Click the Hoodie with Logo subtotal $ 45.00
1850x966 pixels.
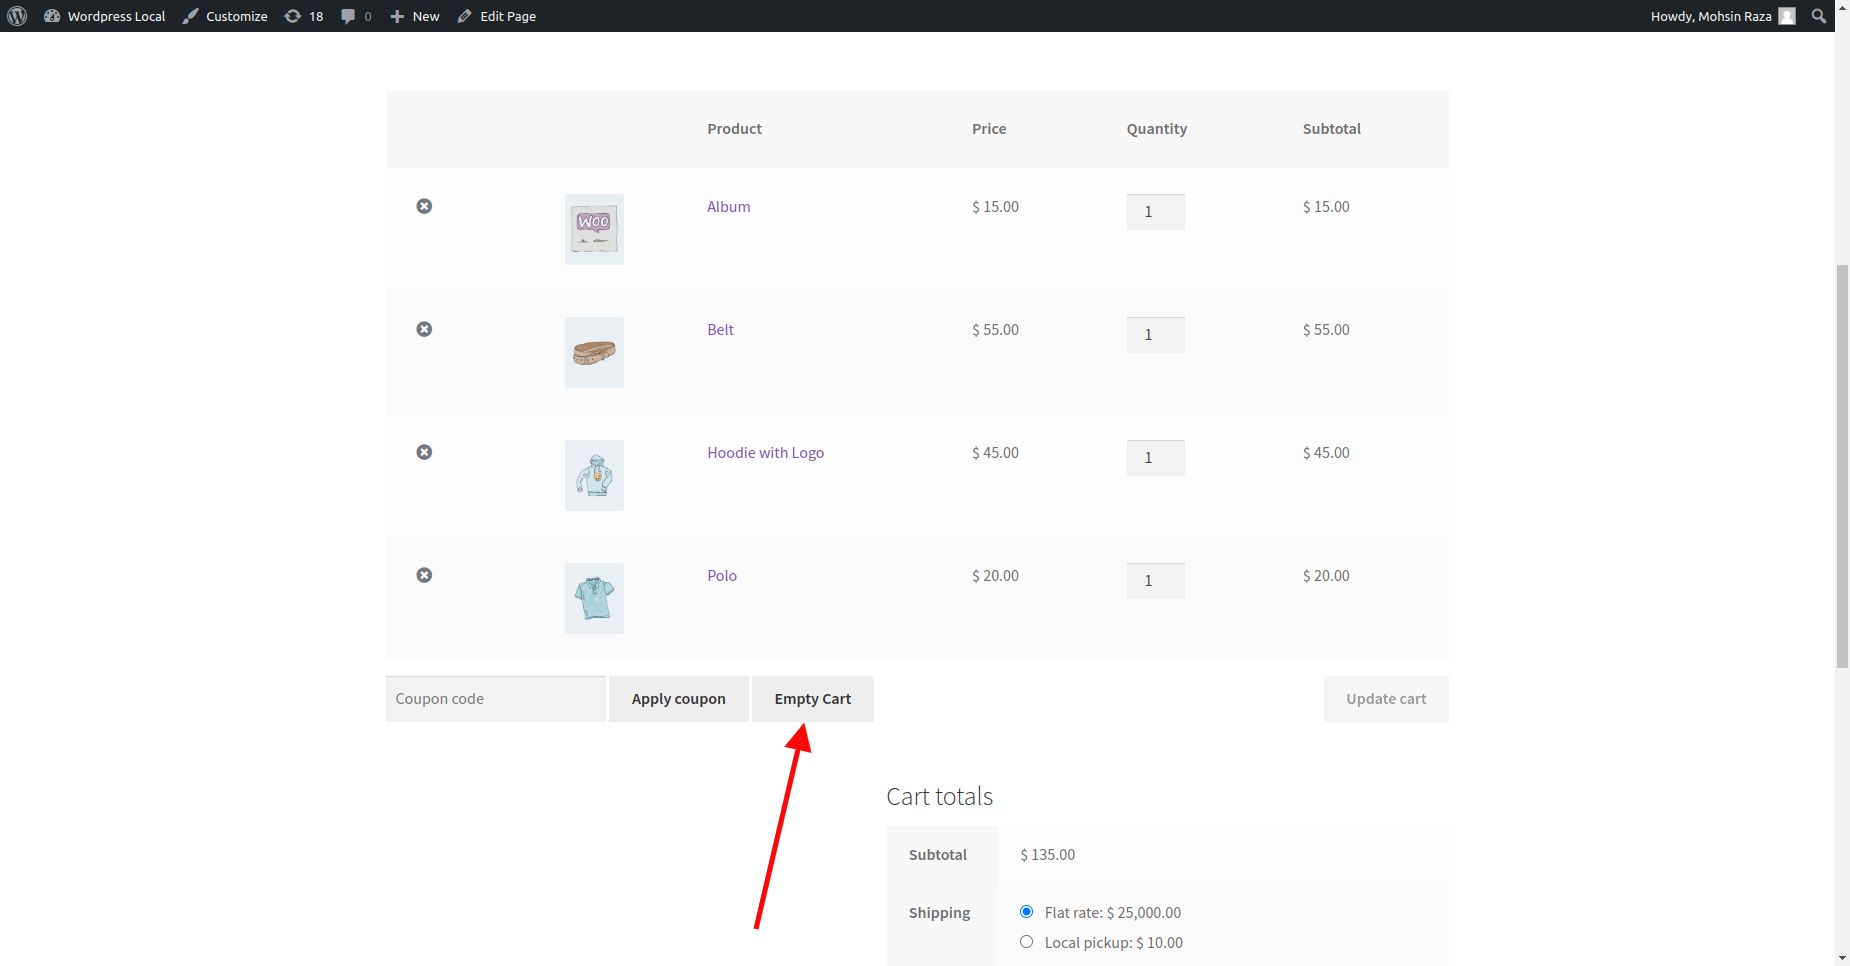(x=1326, y=452)
